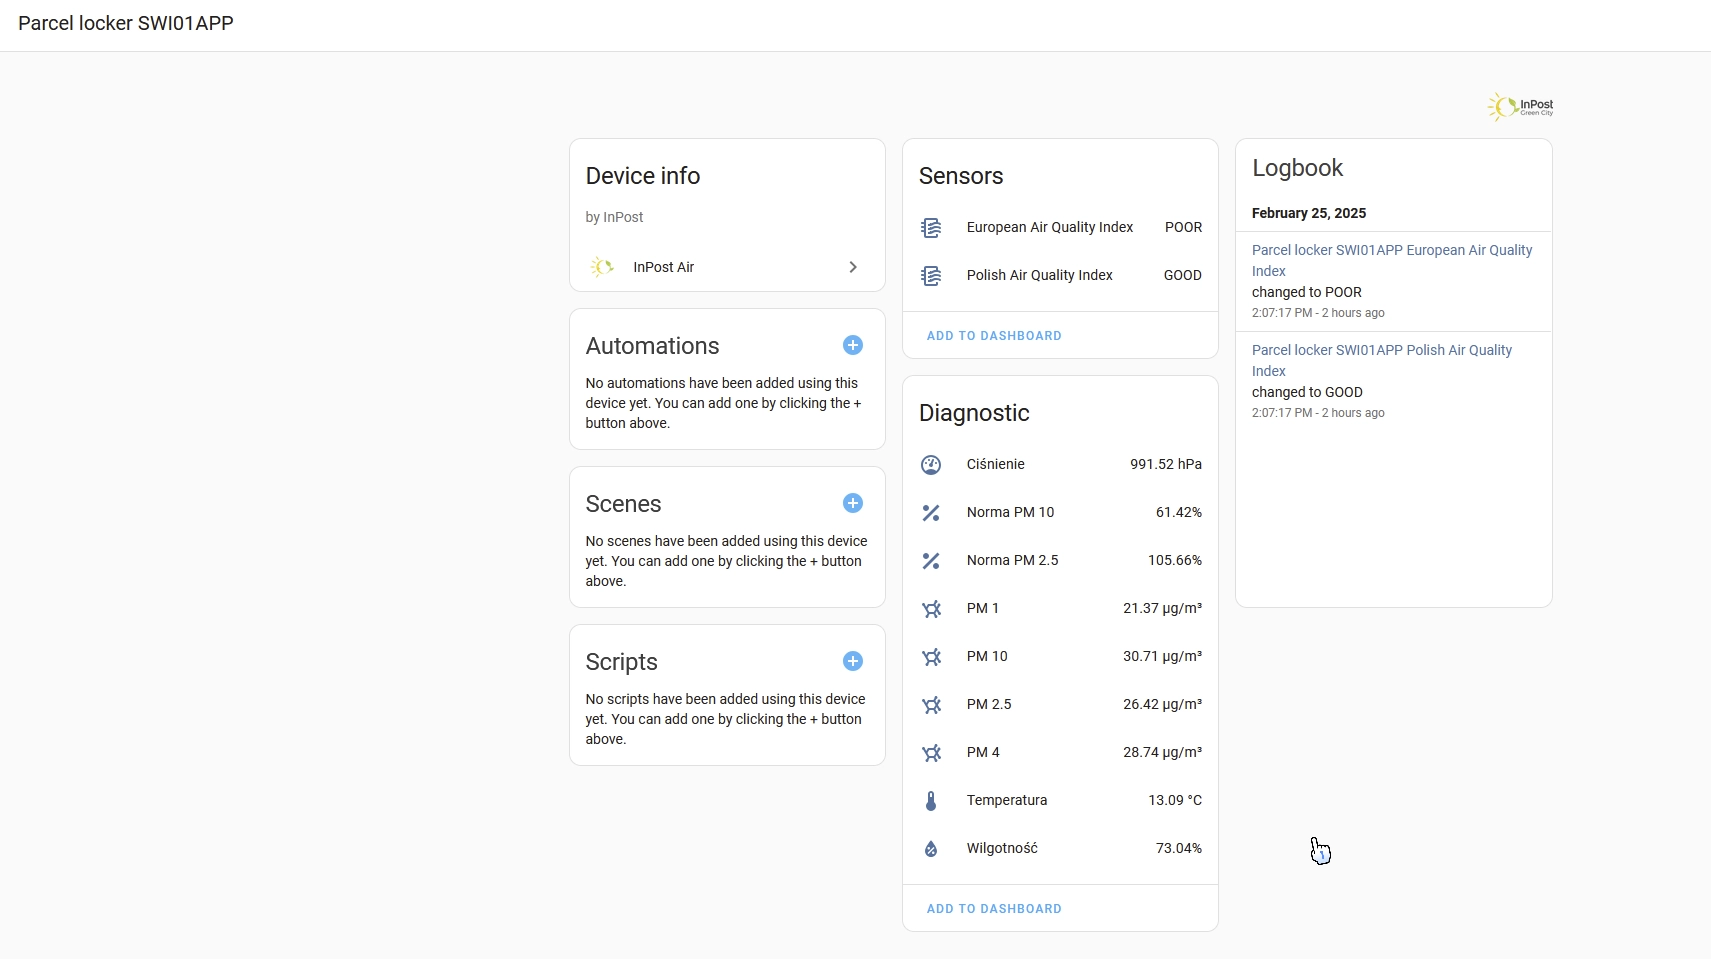Select the Norma PM 2.5 diagnostic row

(x=1060, y=560)
